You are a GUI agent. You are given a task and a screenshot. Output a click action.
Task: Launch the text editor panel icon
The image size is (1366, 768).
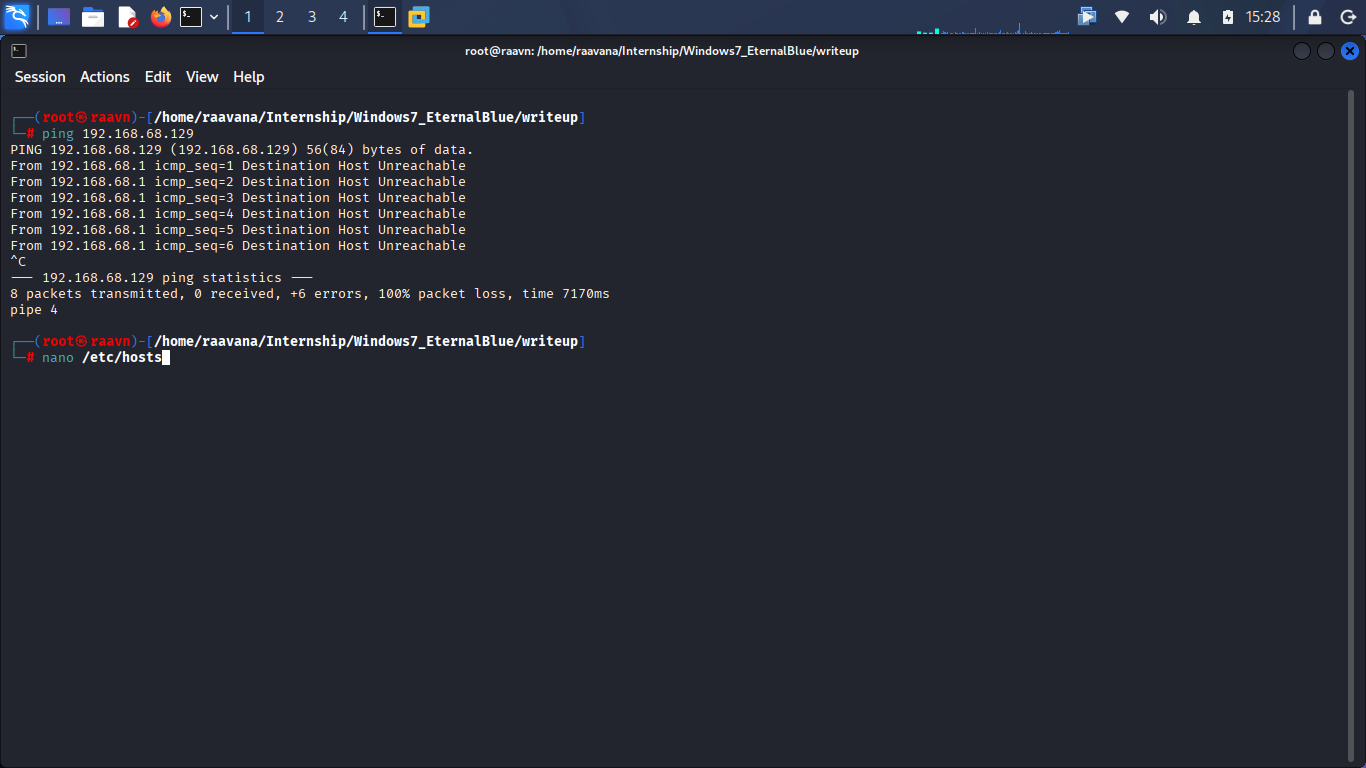coord(127,17)
